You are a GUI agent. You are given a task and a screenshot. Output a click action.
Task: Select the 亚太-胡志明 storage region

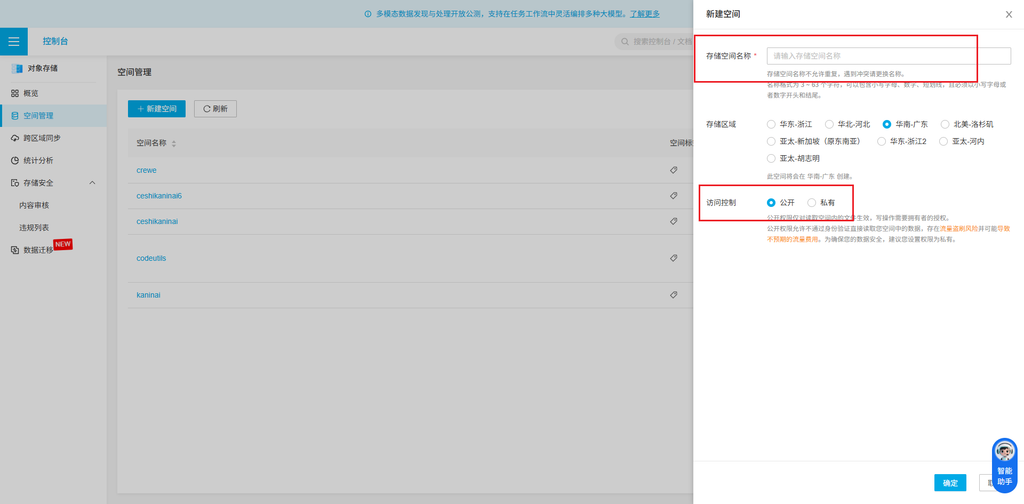(771, 159)
